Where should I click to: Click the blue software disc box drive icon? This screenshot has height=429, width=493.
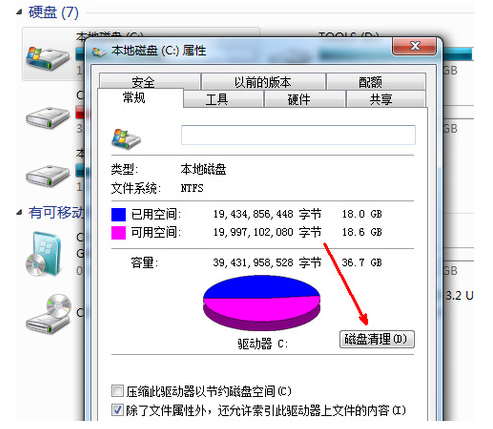point(44,254)
